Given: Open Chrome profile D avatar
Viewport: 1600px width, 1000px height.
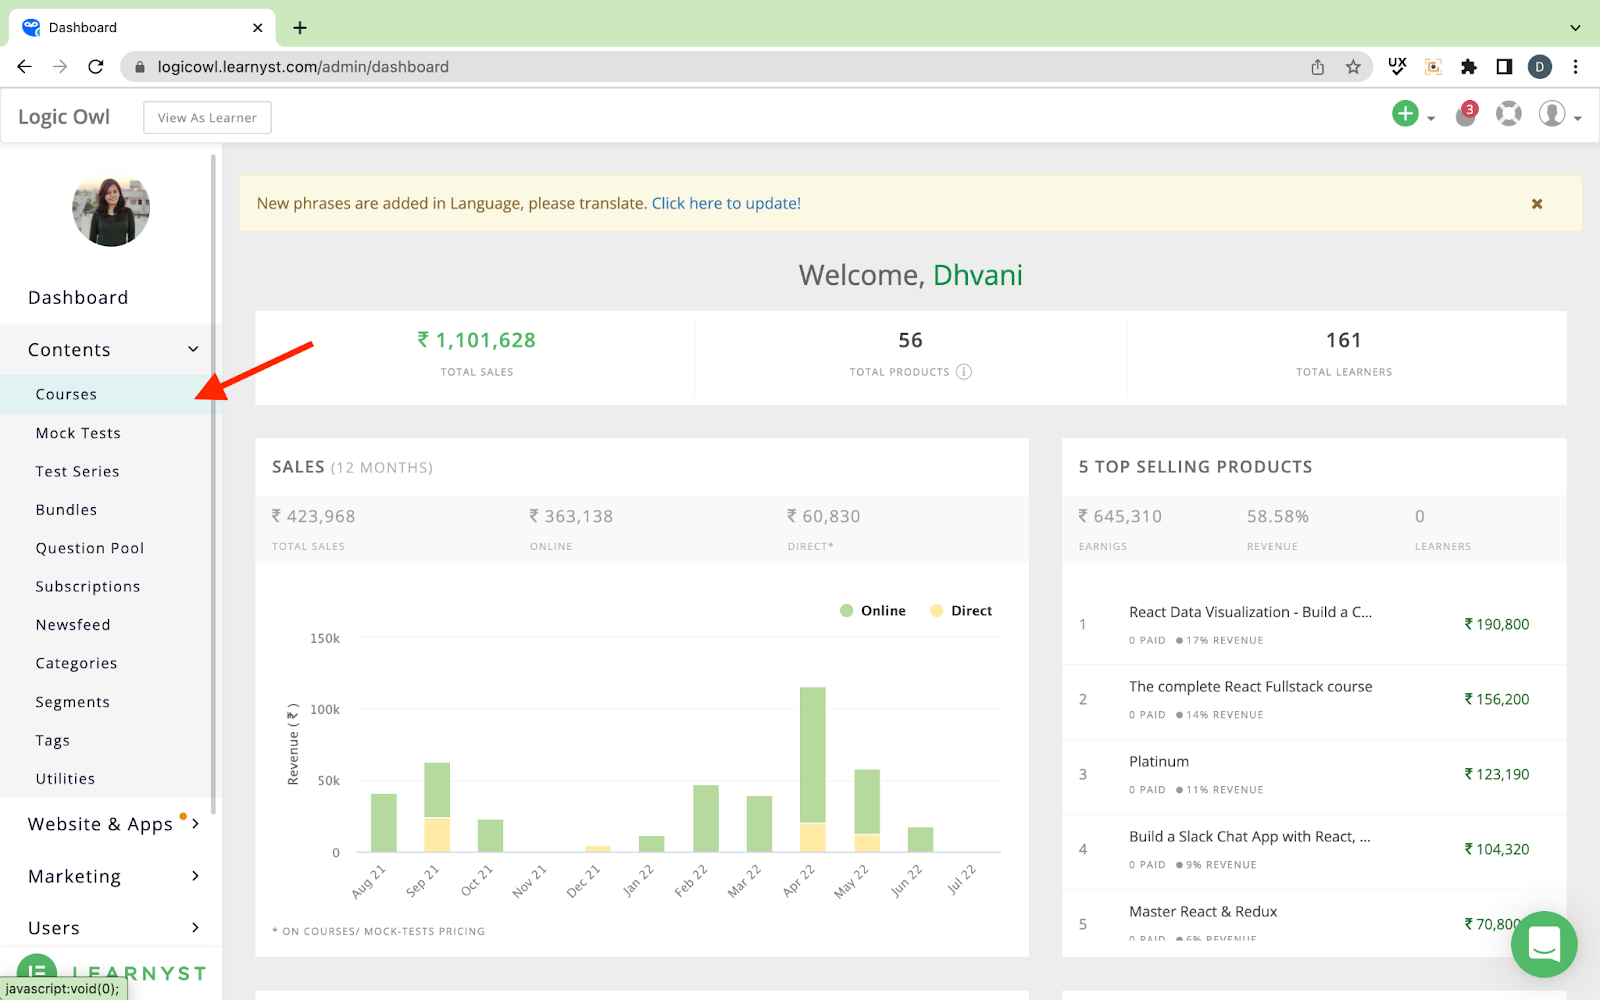Looking at the screenshot, I should click(1540, 67).
